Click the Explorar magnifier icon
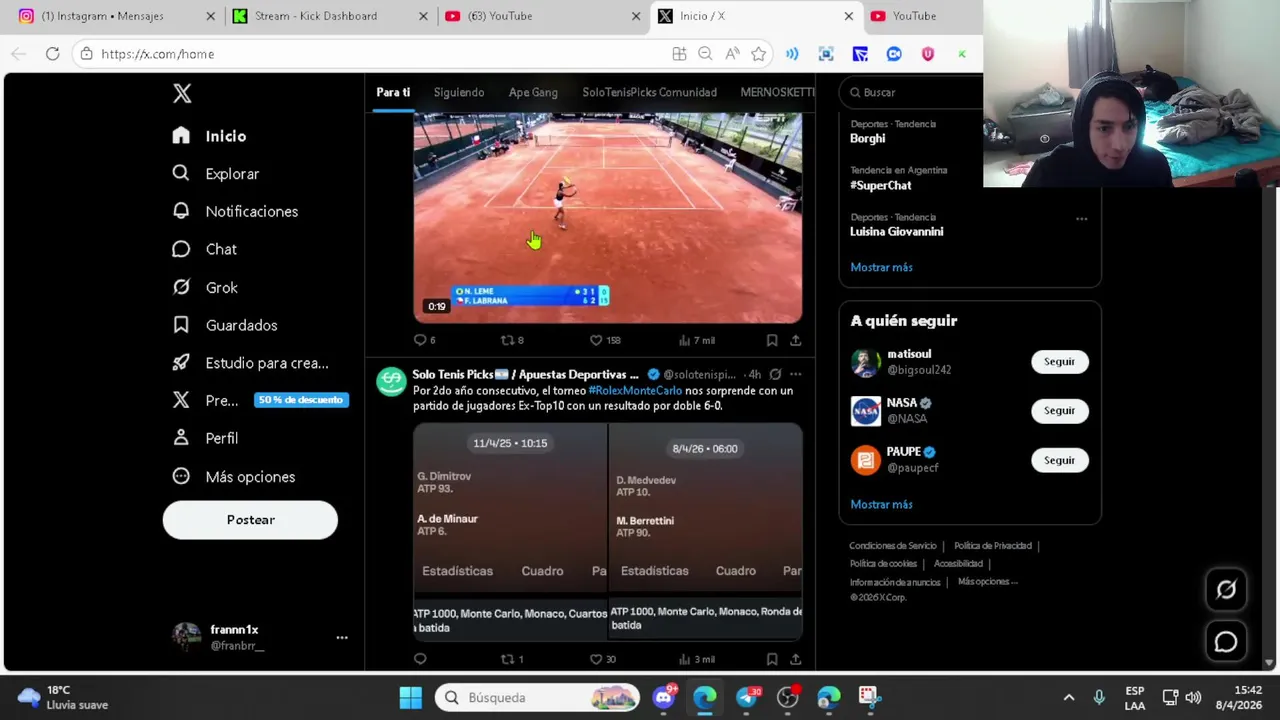This screenshot has height=720, width=1280. click(x=181, y=173)
